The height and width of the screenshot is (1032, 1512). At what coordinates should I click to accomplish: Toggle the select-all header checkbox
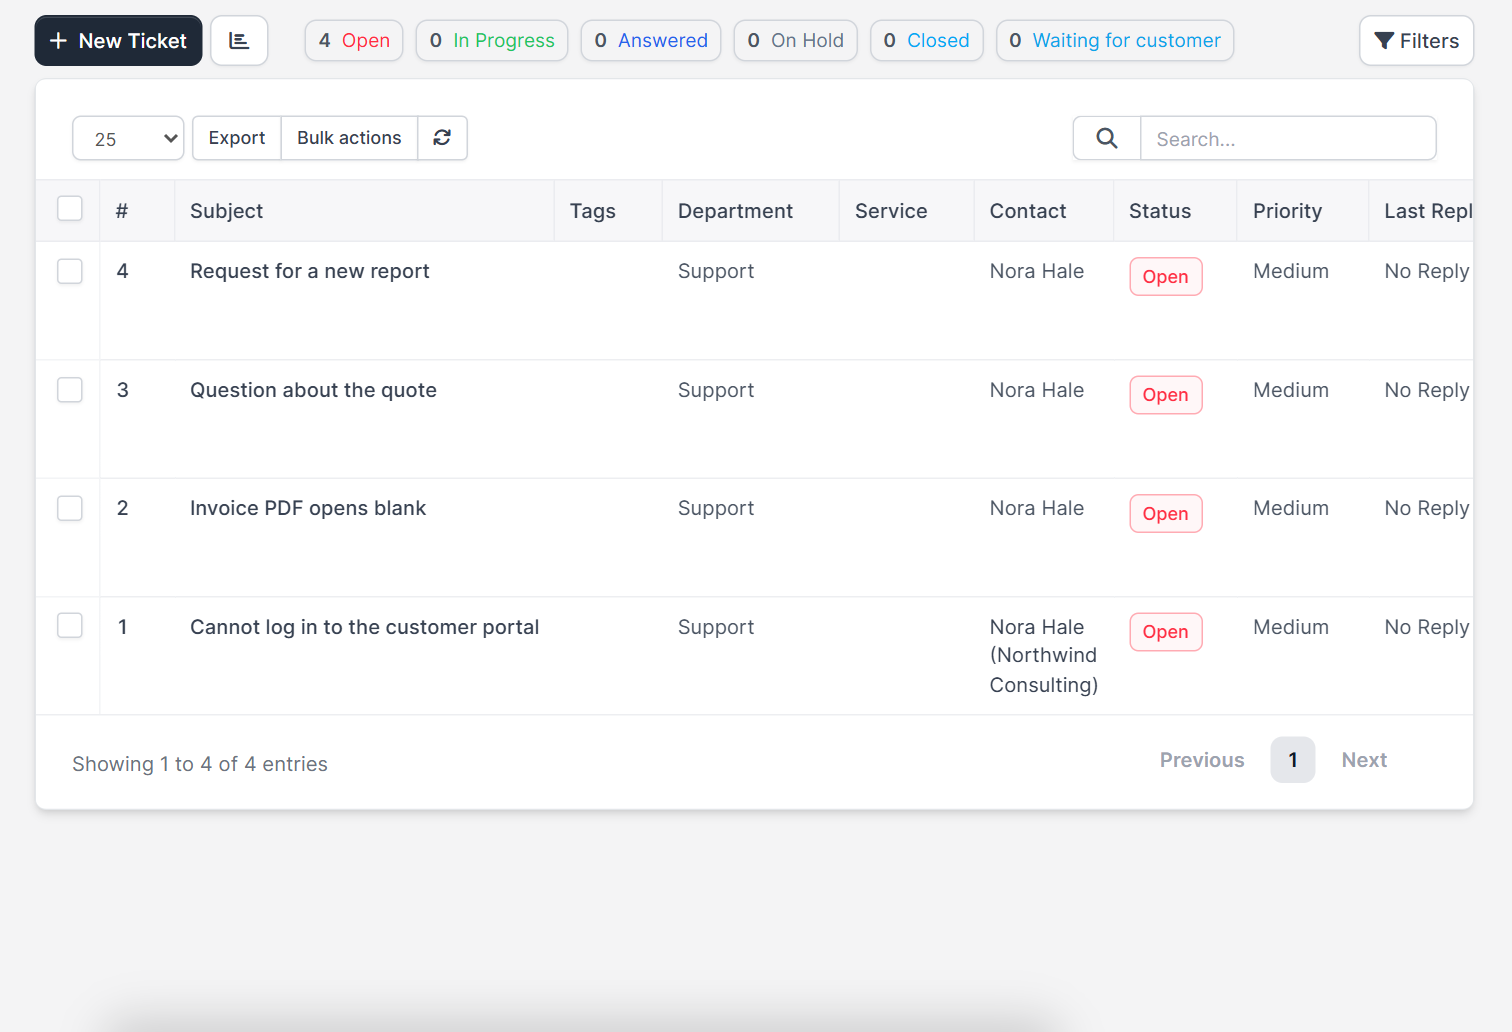pyautogui.click(x=70, y=209)
